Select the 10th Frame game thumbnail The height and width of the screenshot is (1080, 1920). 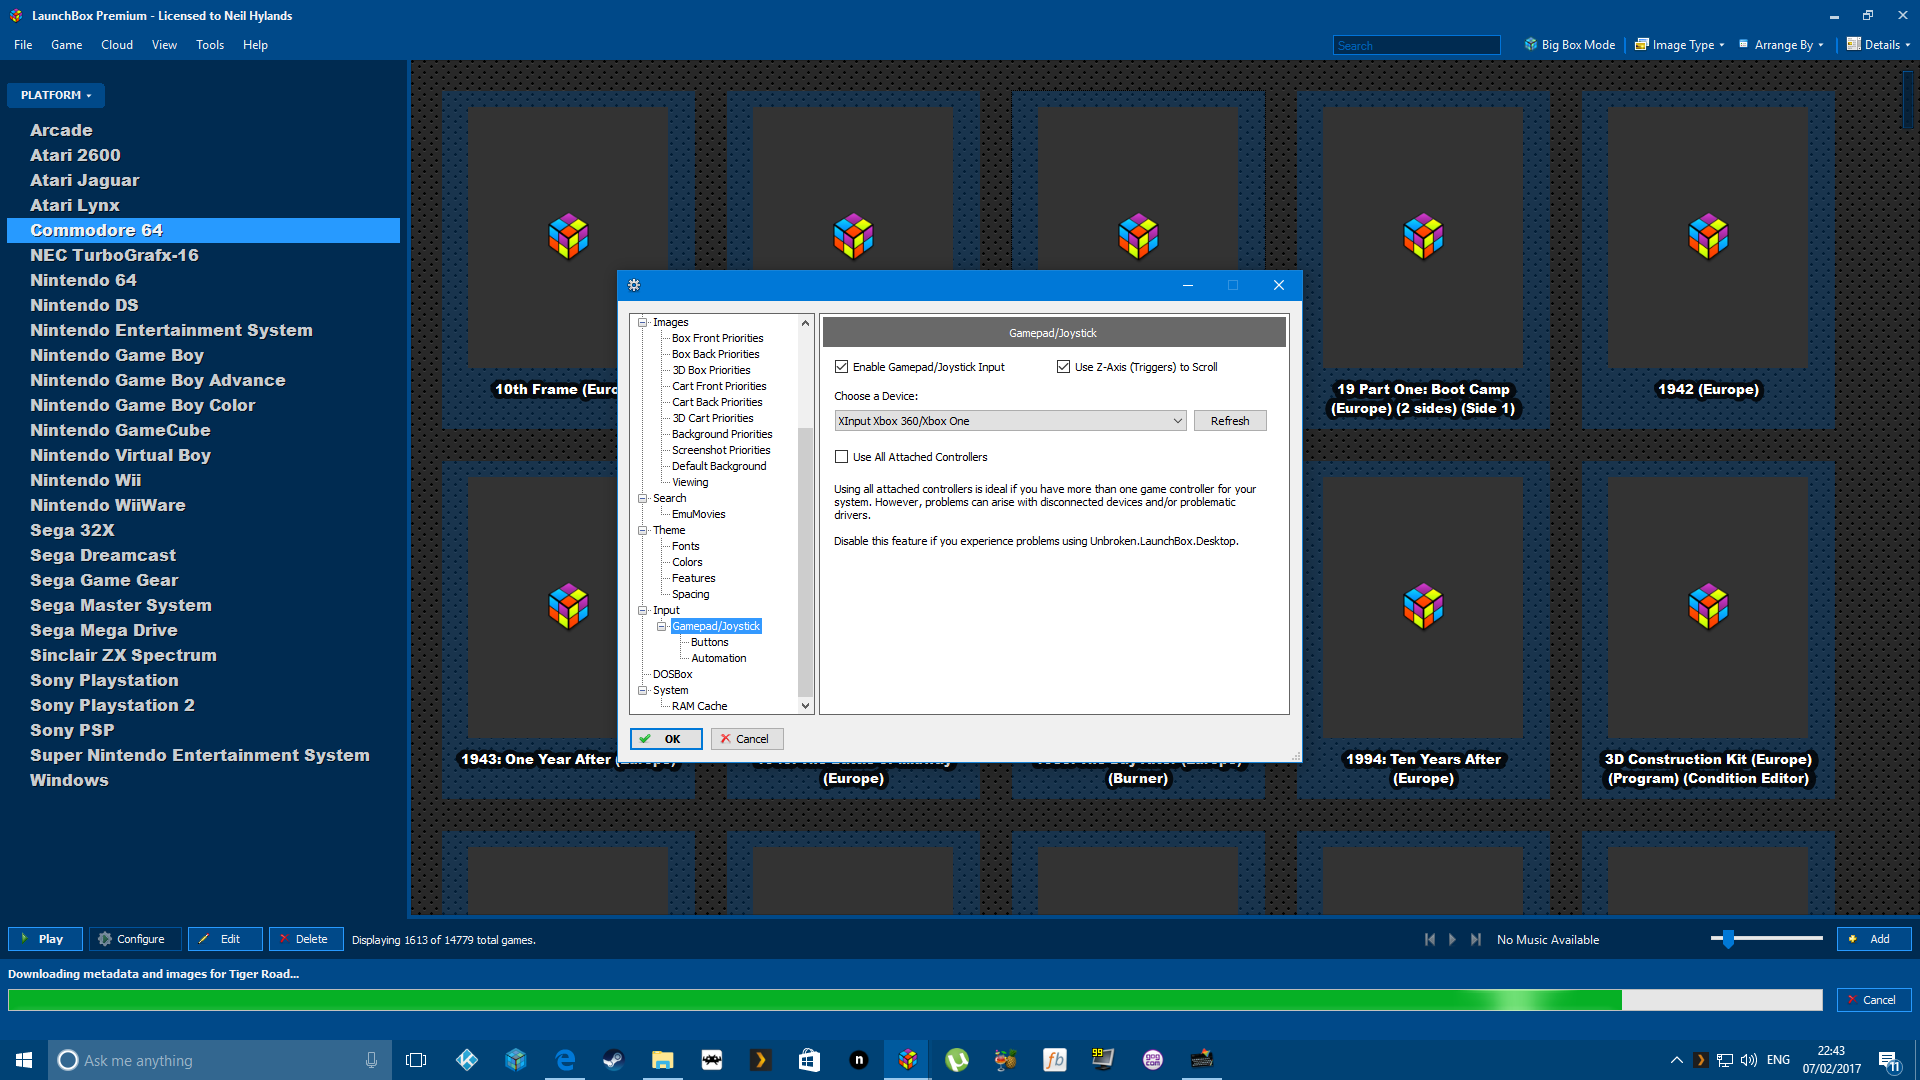[568, 238]
